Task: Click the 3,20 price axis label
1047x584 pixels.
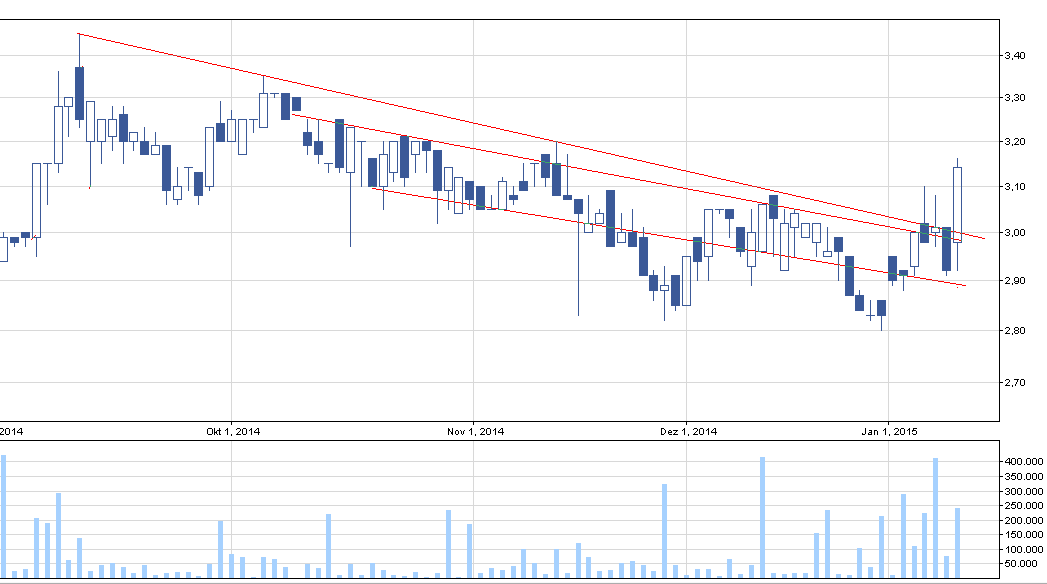Action: coord(1013,142)
